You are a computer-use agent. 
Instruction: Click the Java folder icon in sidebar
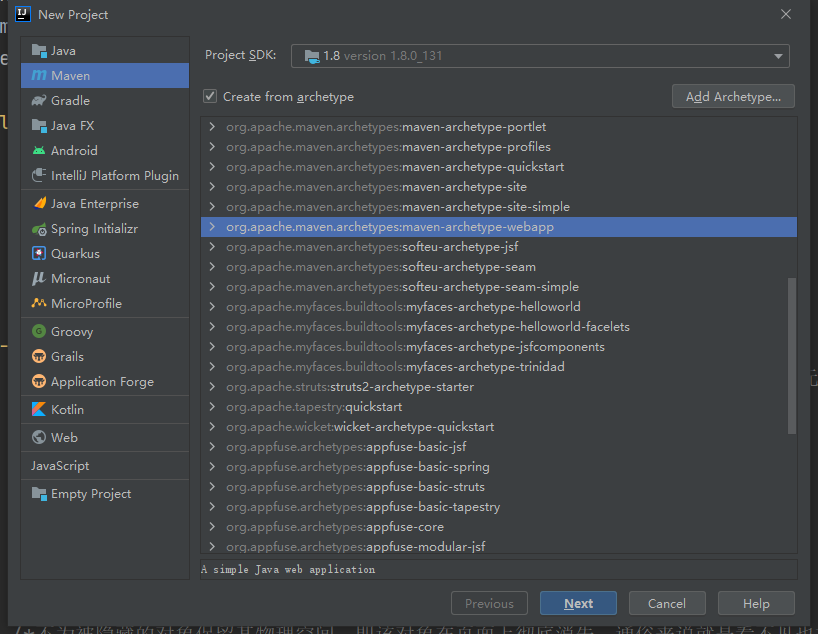(39, 51)
